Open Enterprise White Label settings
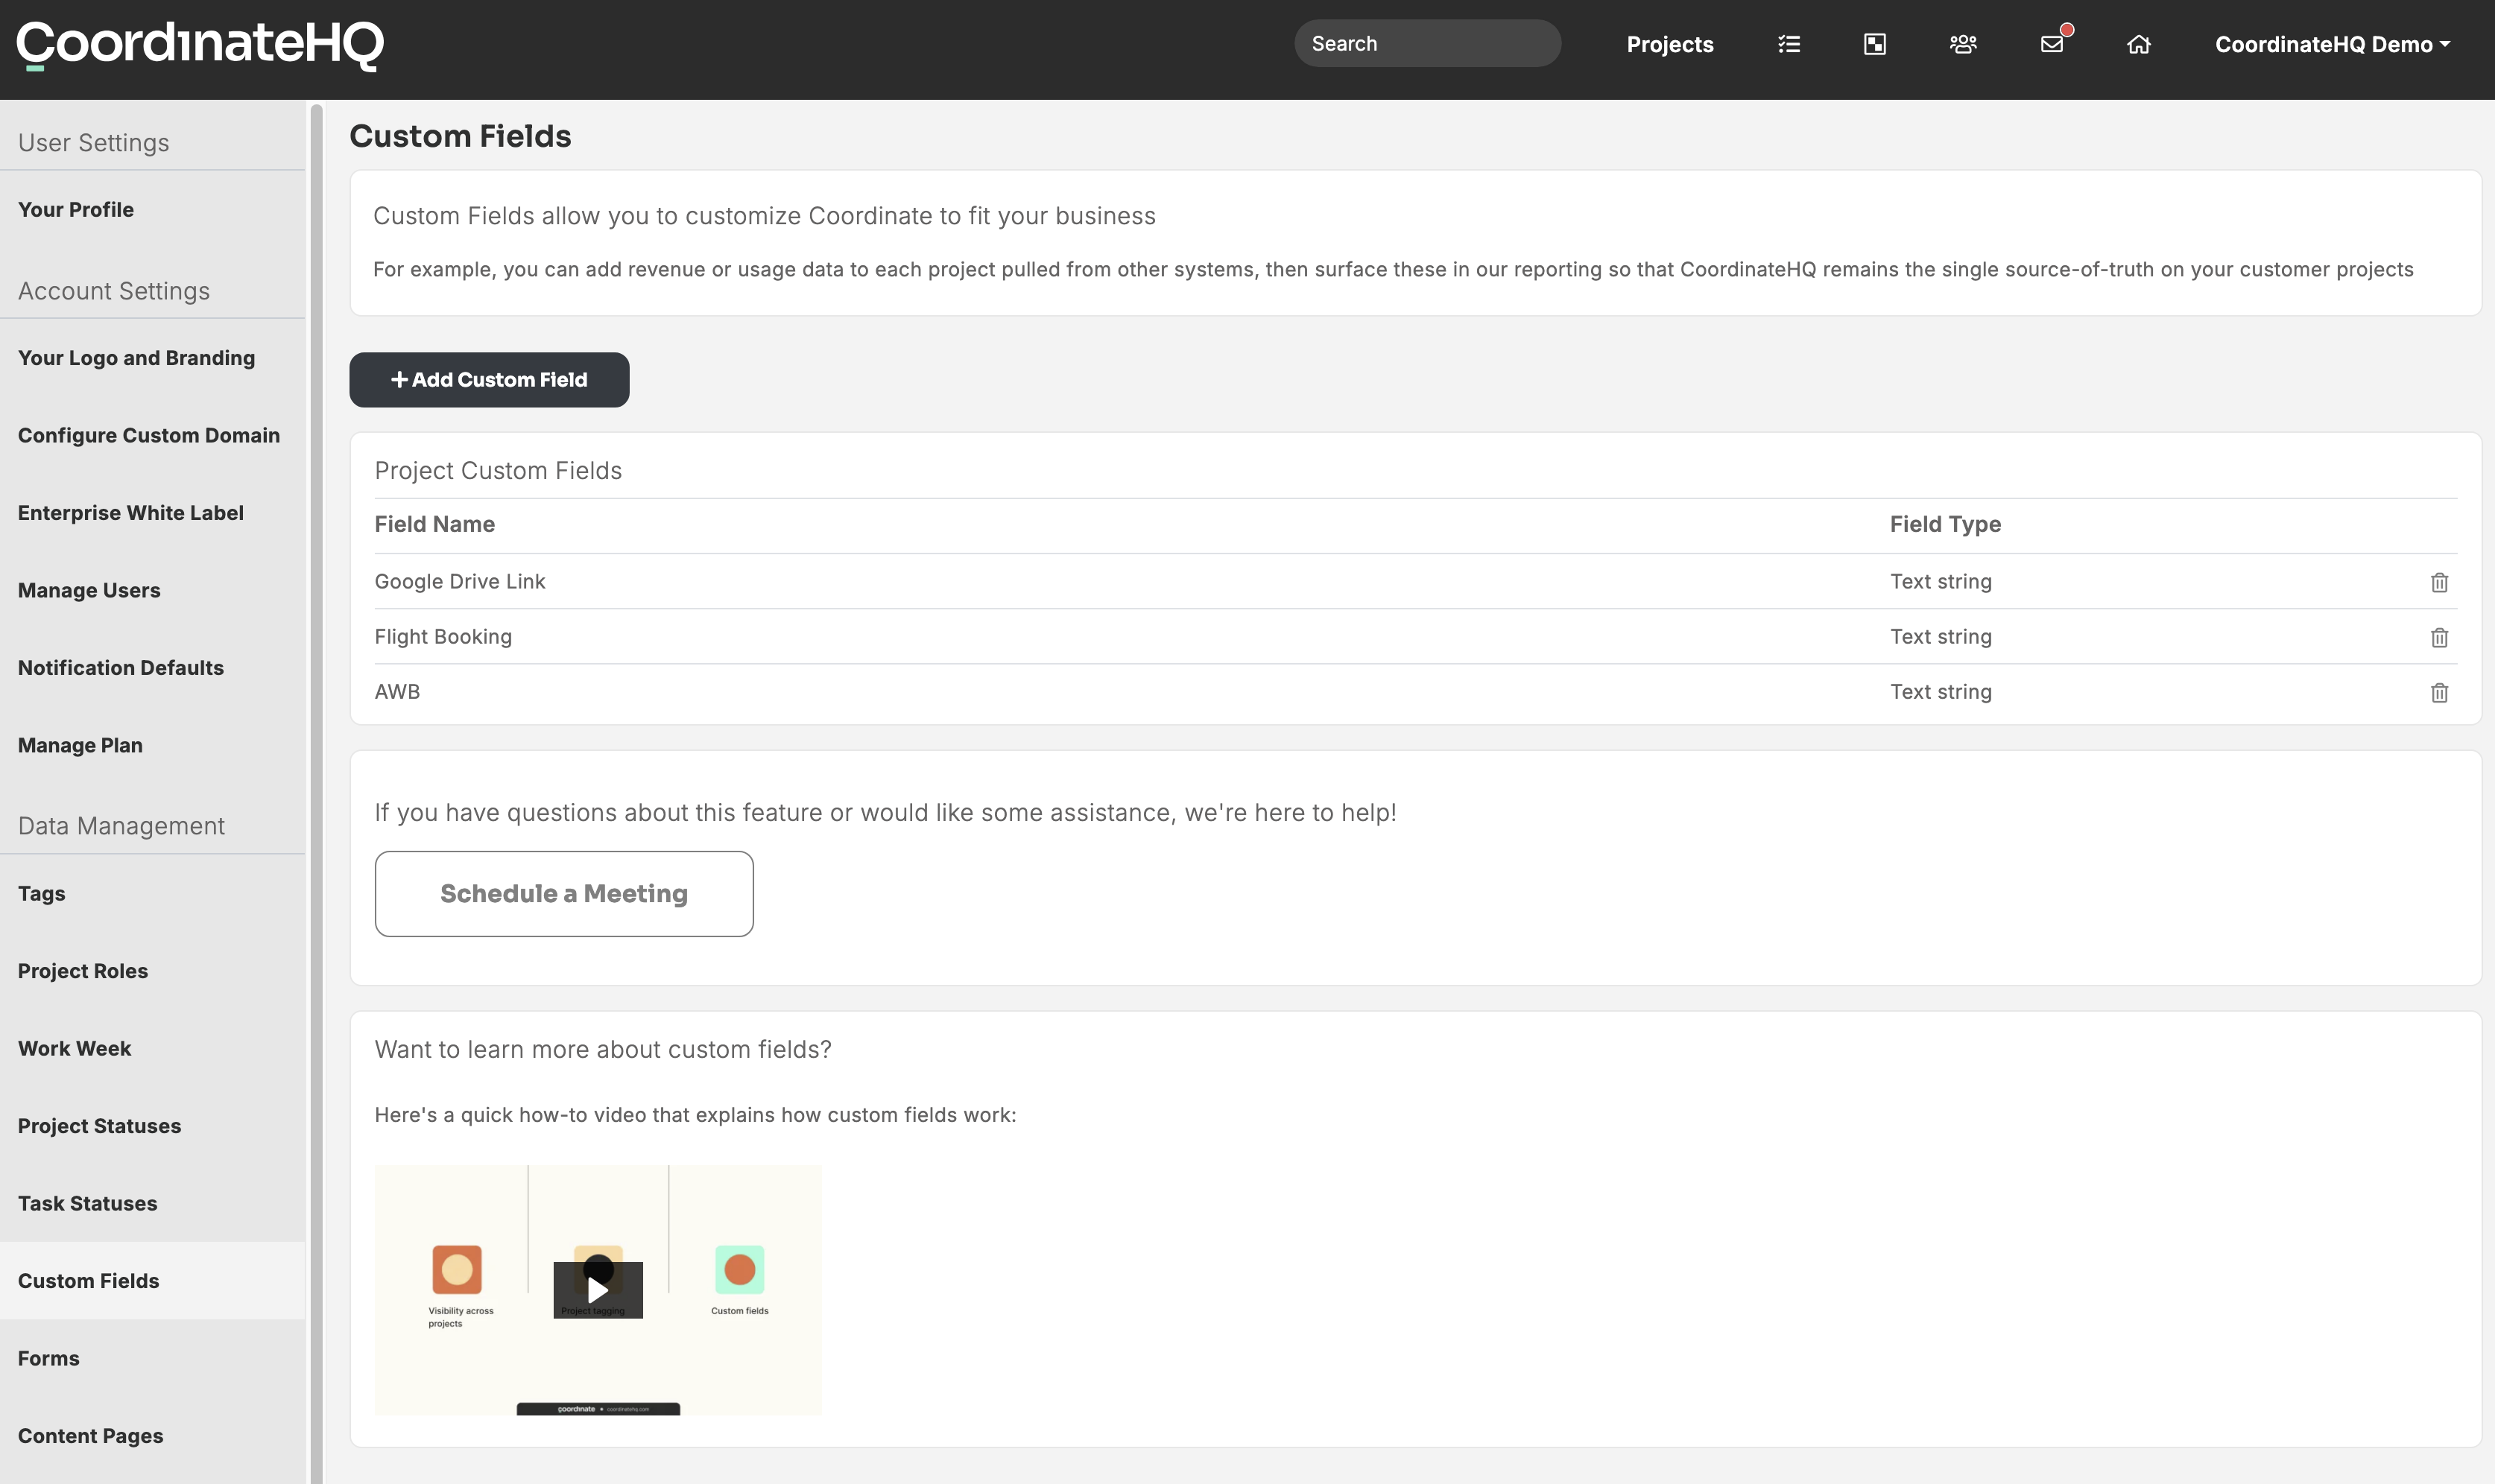 [131, 513]
